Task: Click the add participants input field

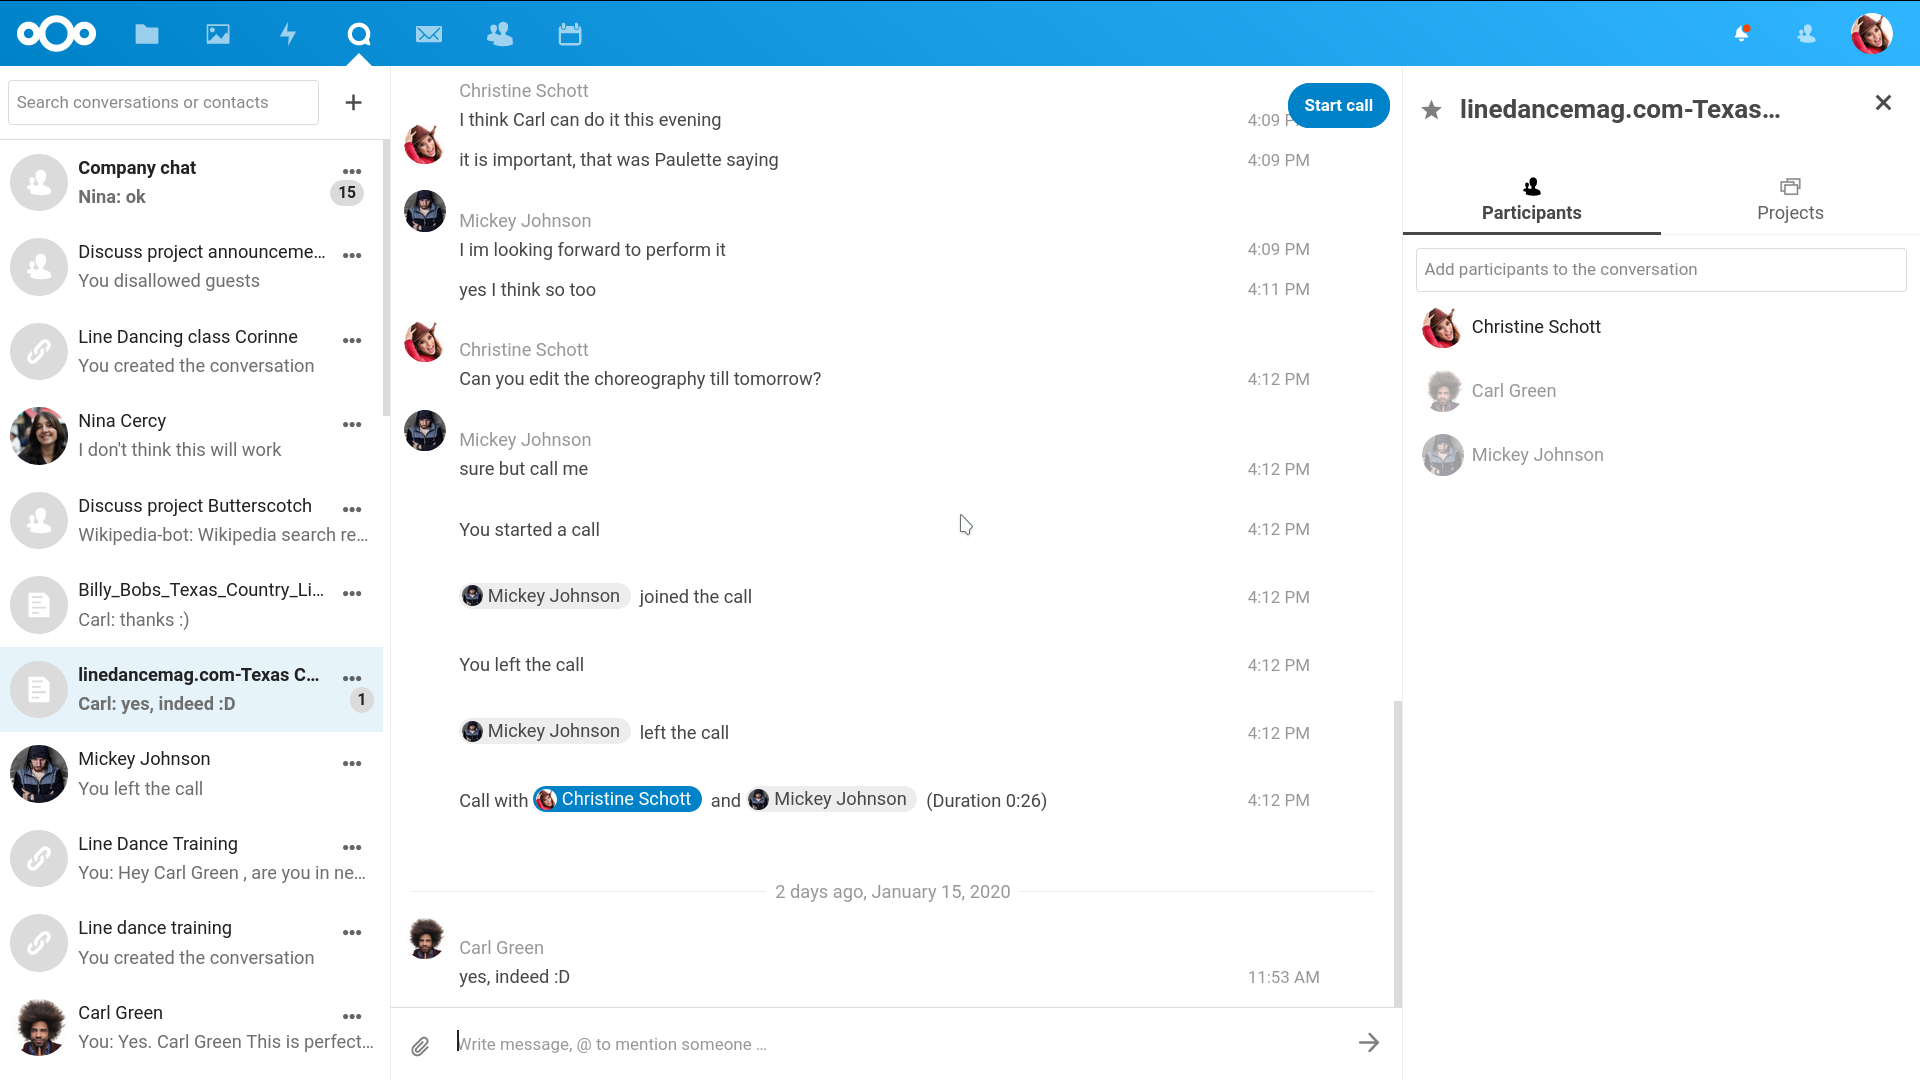Action: tap(1660, 269)
